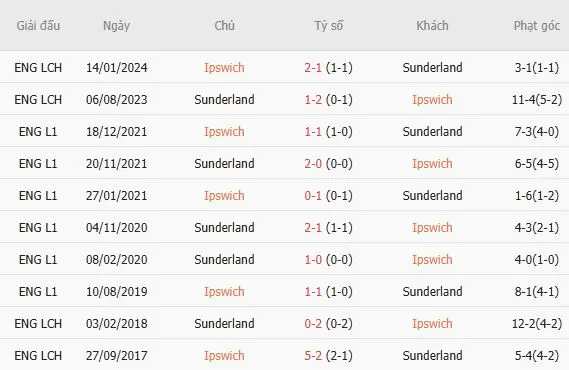Click the 2-1 score of the 14/01/2024 match

point(313,67)
